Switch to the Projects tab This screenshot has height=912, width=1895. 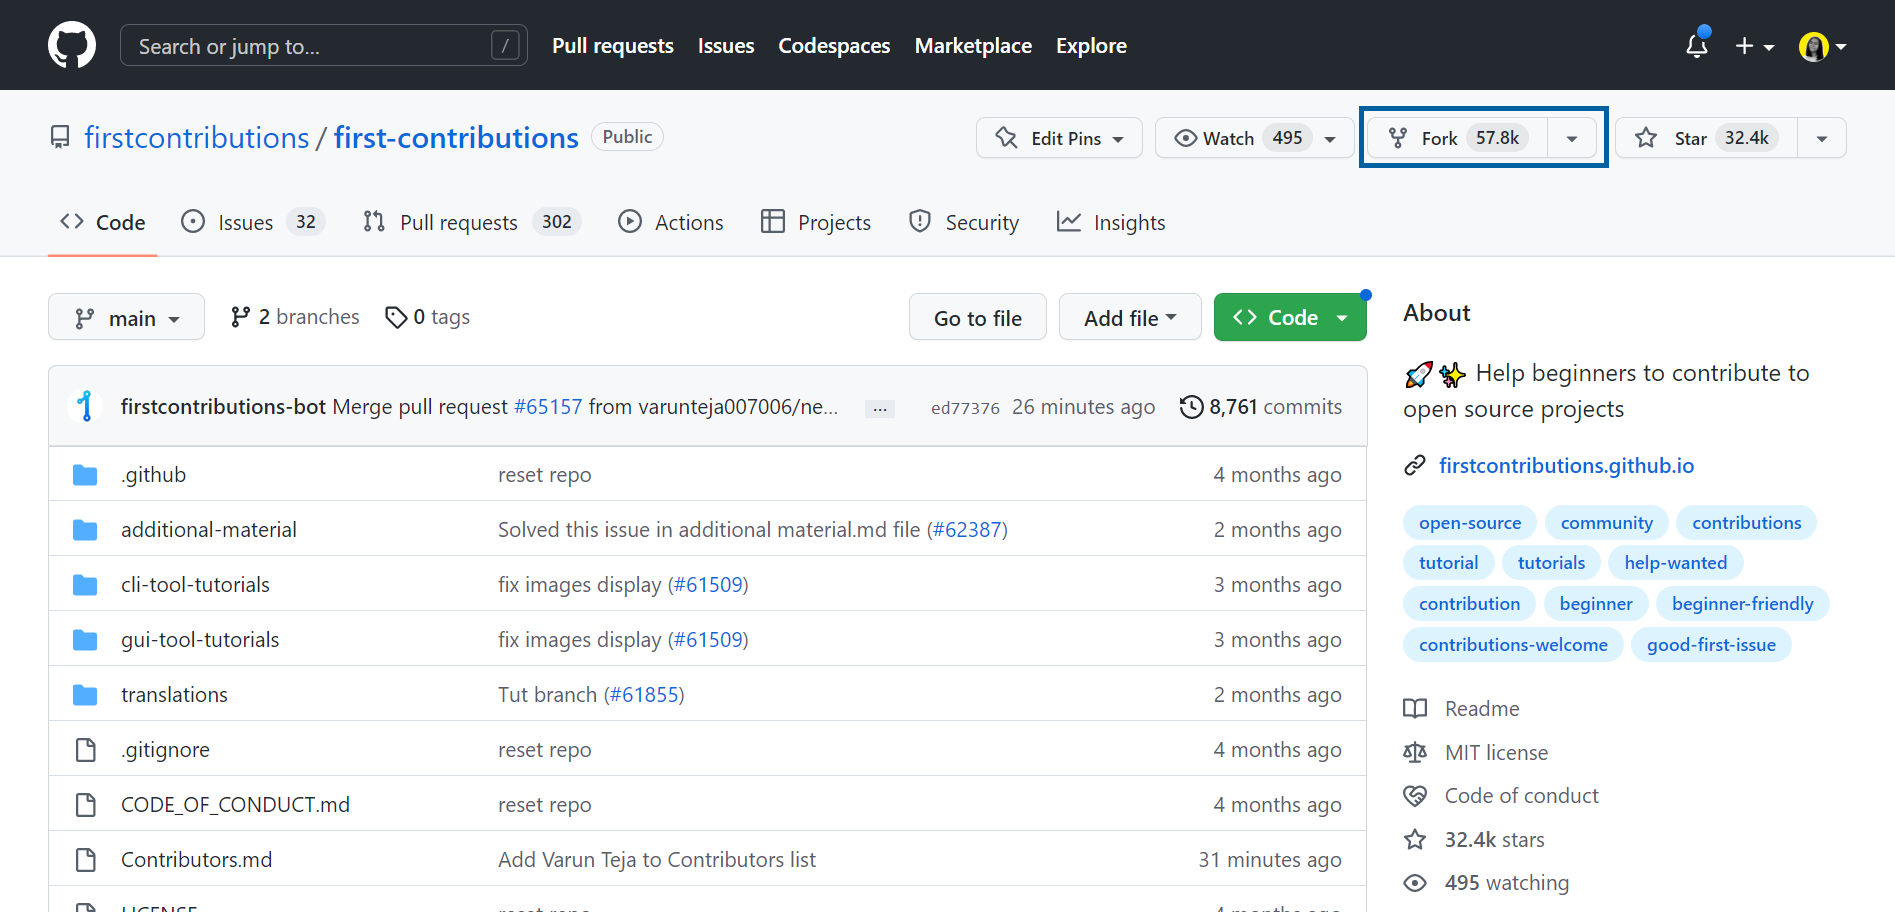(816, 222)
